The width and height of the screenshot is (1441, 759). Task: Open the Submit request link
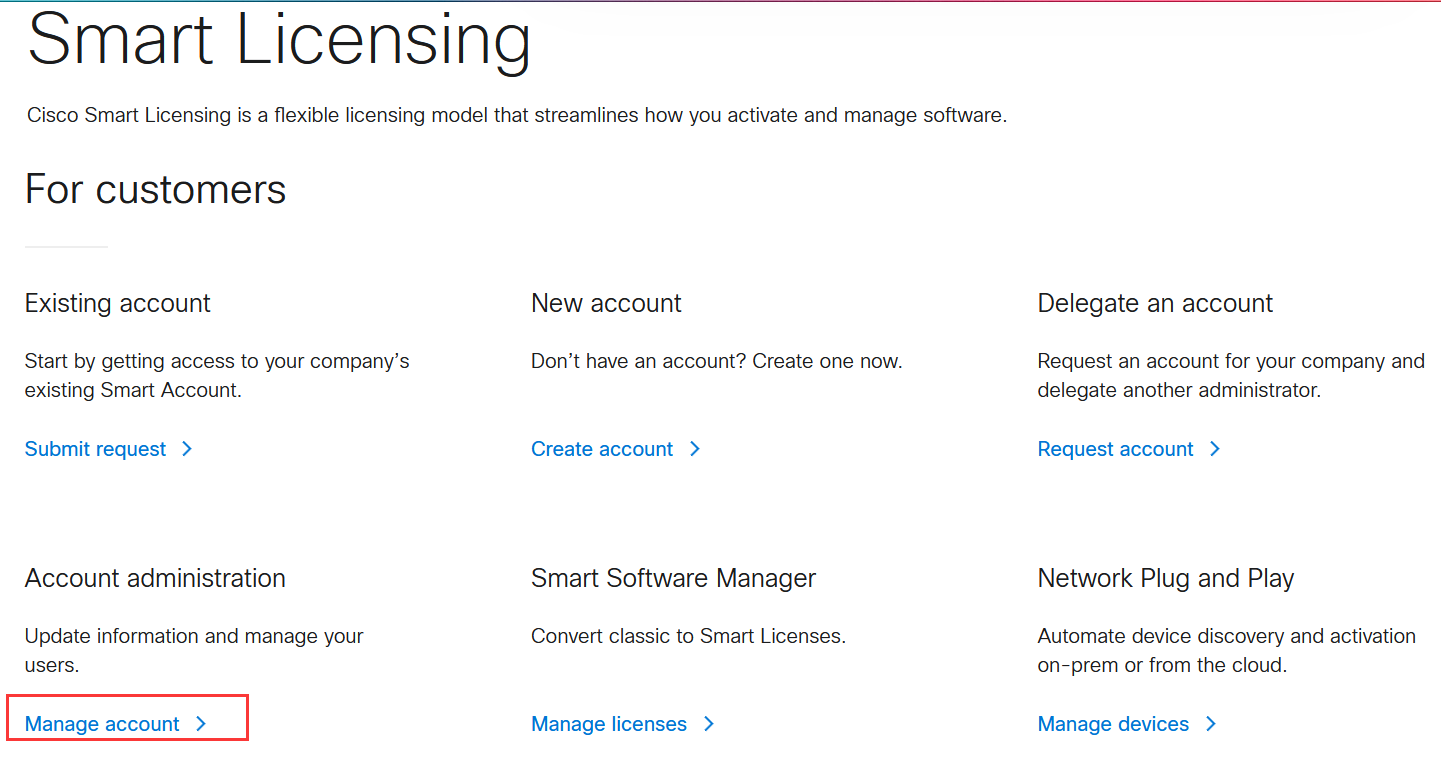tap(95, 449)
